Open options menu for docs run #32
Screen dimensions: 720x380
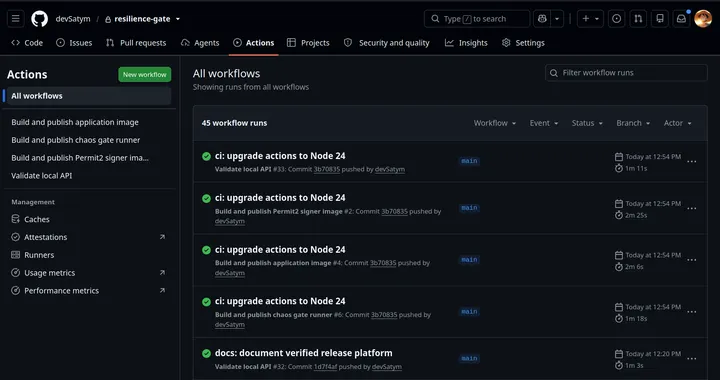pos(692,359)
